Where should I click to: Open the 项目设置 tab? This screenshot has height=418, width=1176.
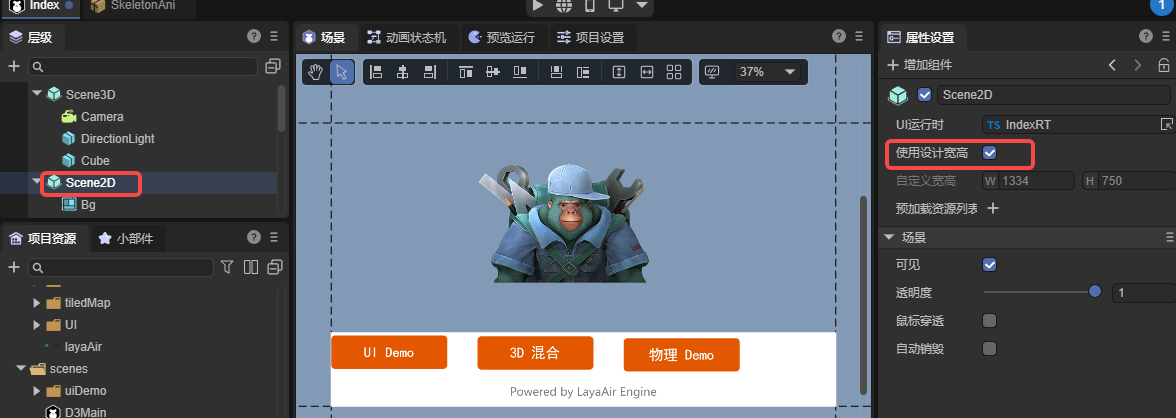590,38
